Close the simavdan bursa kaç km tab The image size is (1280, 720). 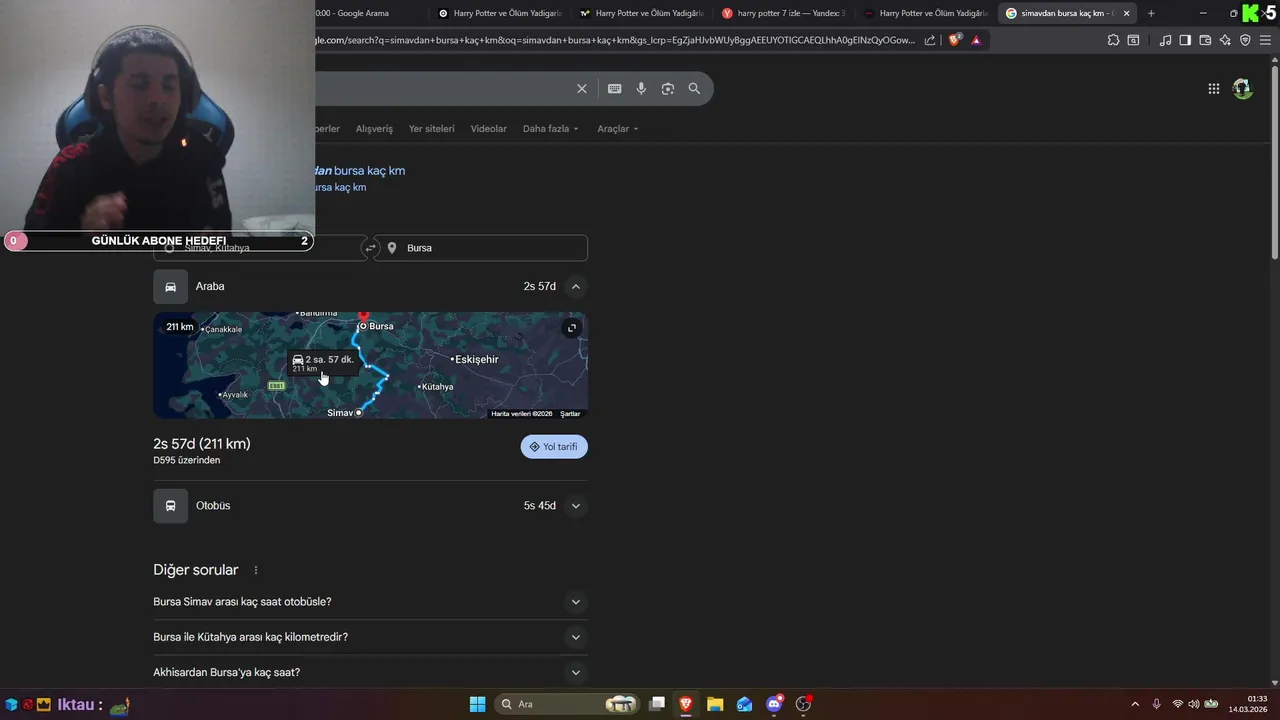[1127, 13]
